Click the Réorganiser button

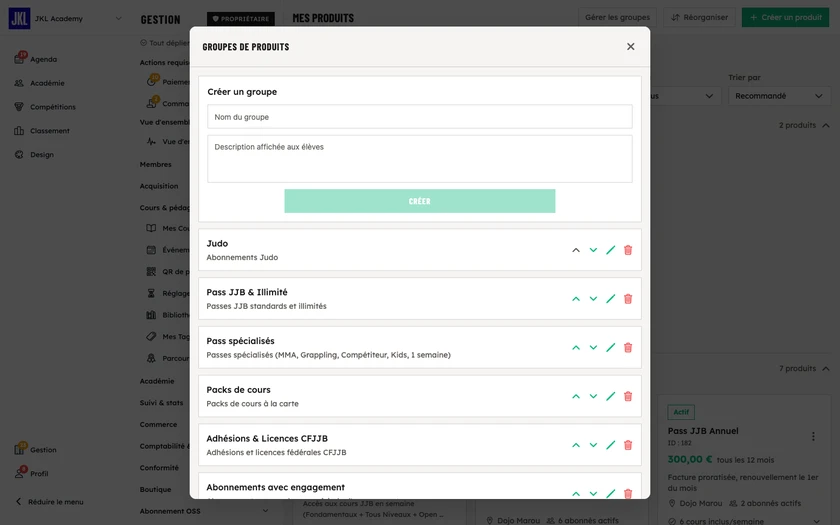click(699, 17)
